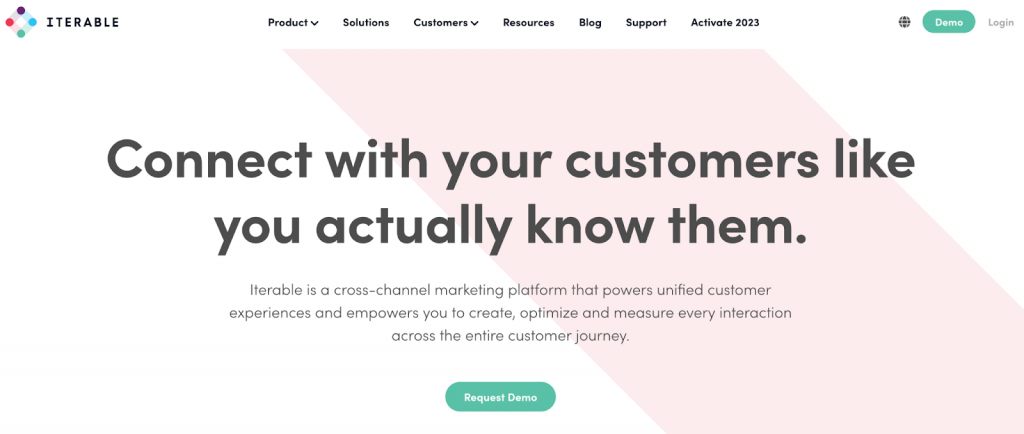Click the globe language selector icon
The image size is (1024, 434).
[x=904, y=22]
